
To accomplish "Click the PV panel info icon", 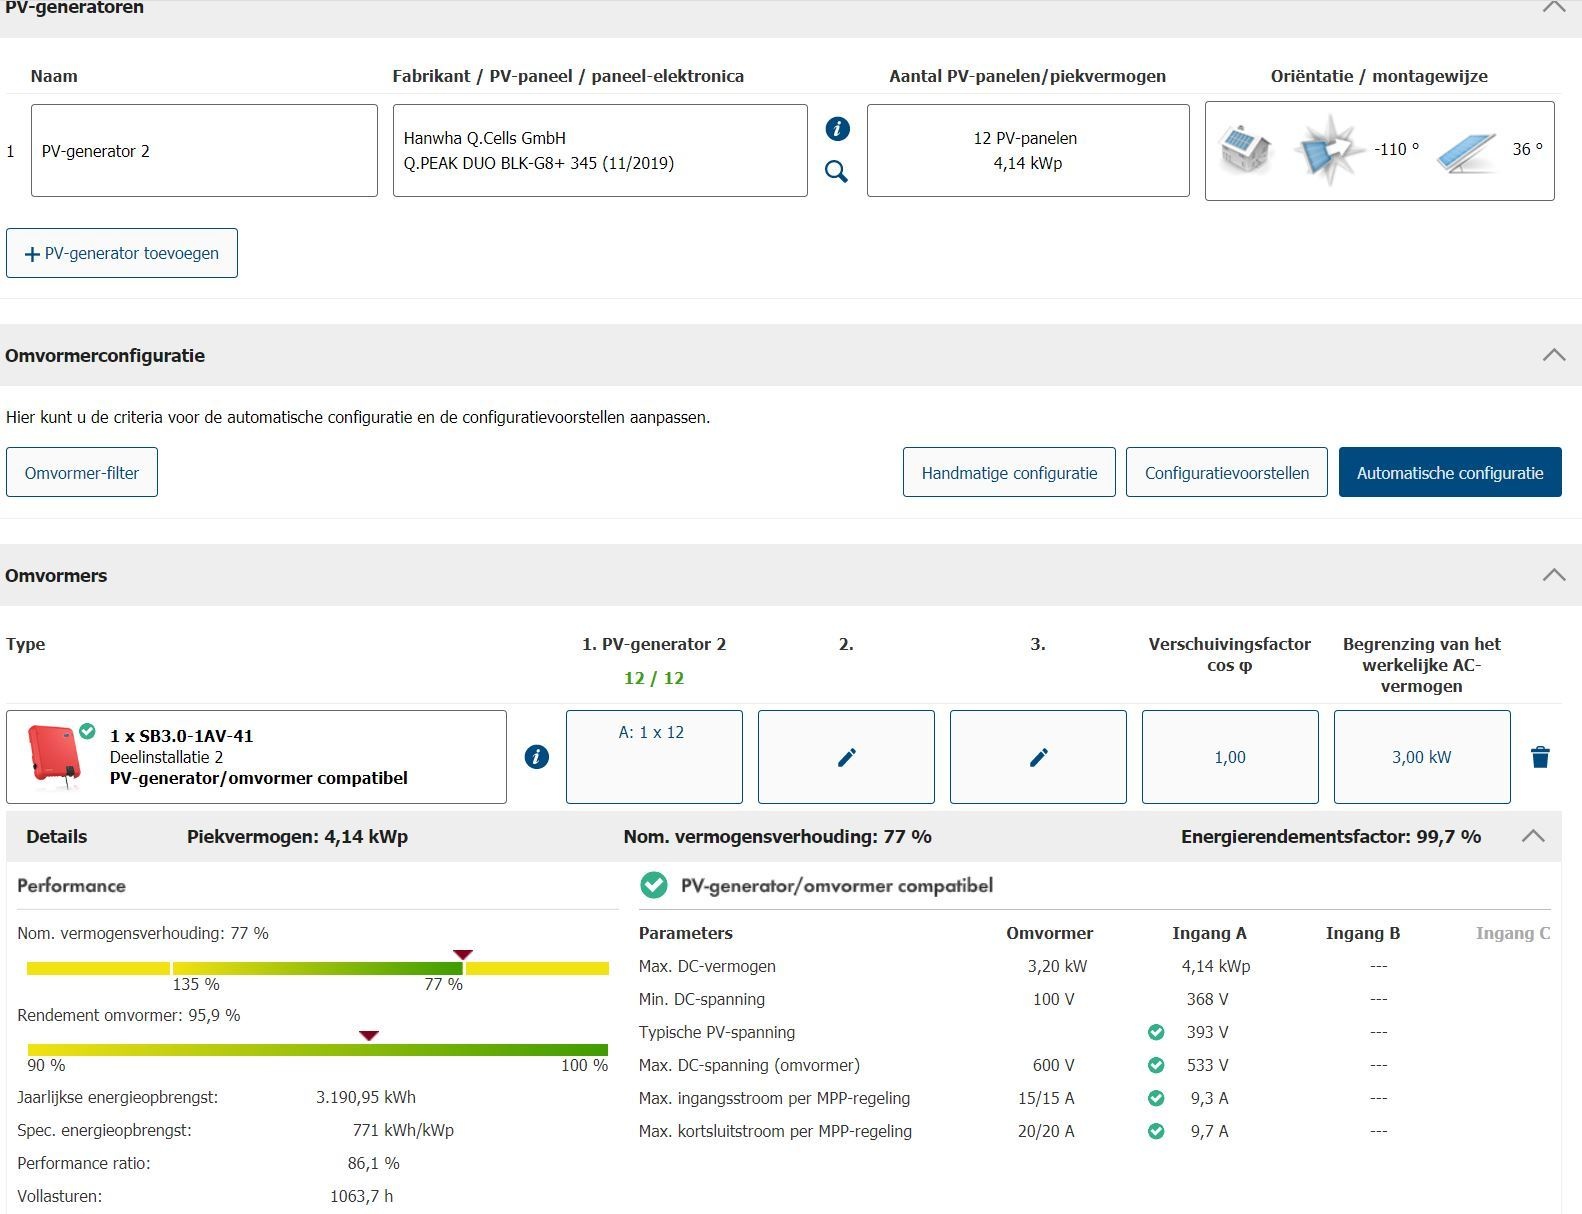I will tap(837, 129).
